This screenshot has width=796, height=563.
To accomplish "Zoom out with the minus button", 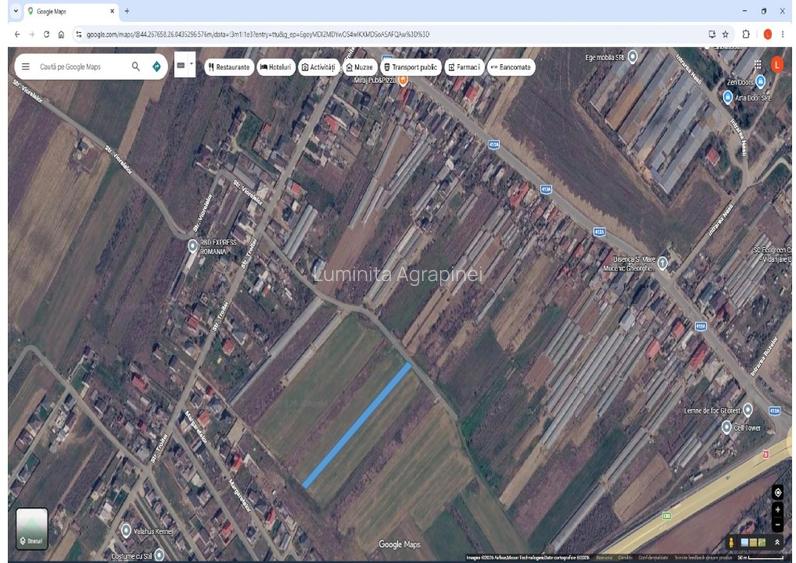I will (777, 524).
